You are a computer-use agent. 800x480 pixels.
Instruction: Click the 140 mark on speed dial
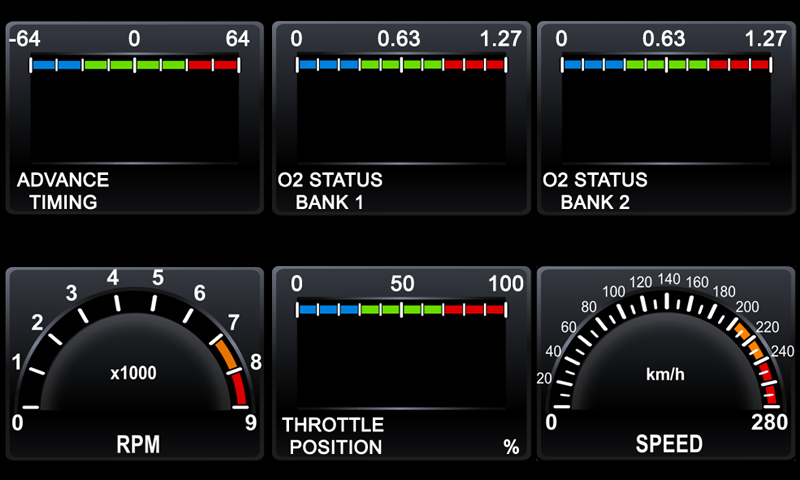pos(669,279)
